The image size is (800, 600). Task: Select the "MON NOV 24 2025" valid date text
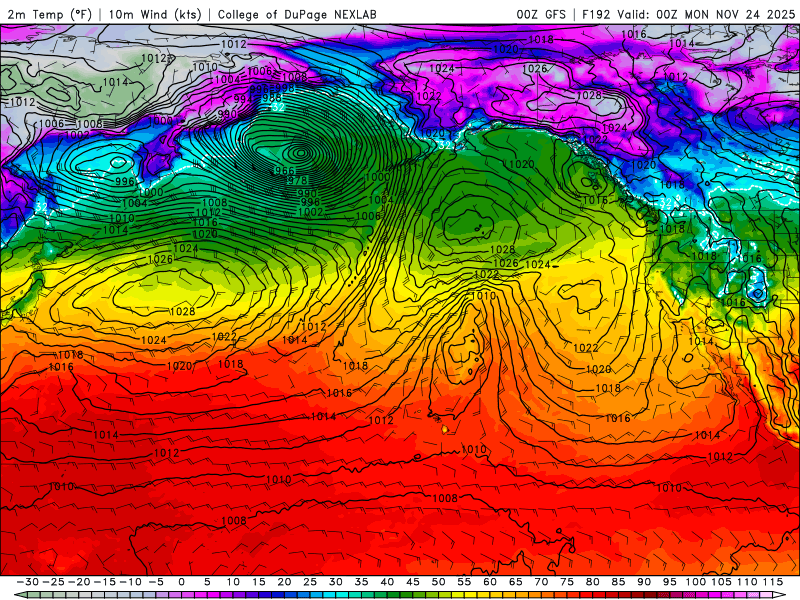(x=739, y=14)
